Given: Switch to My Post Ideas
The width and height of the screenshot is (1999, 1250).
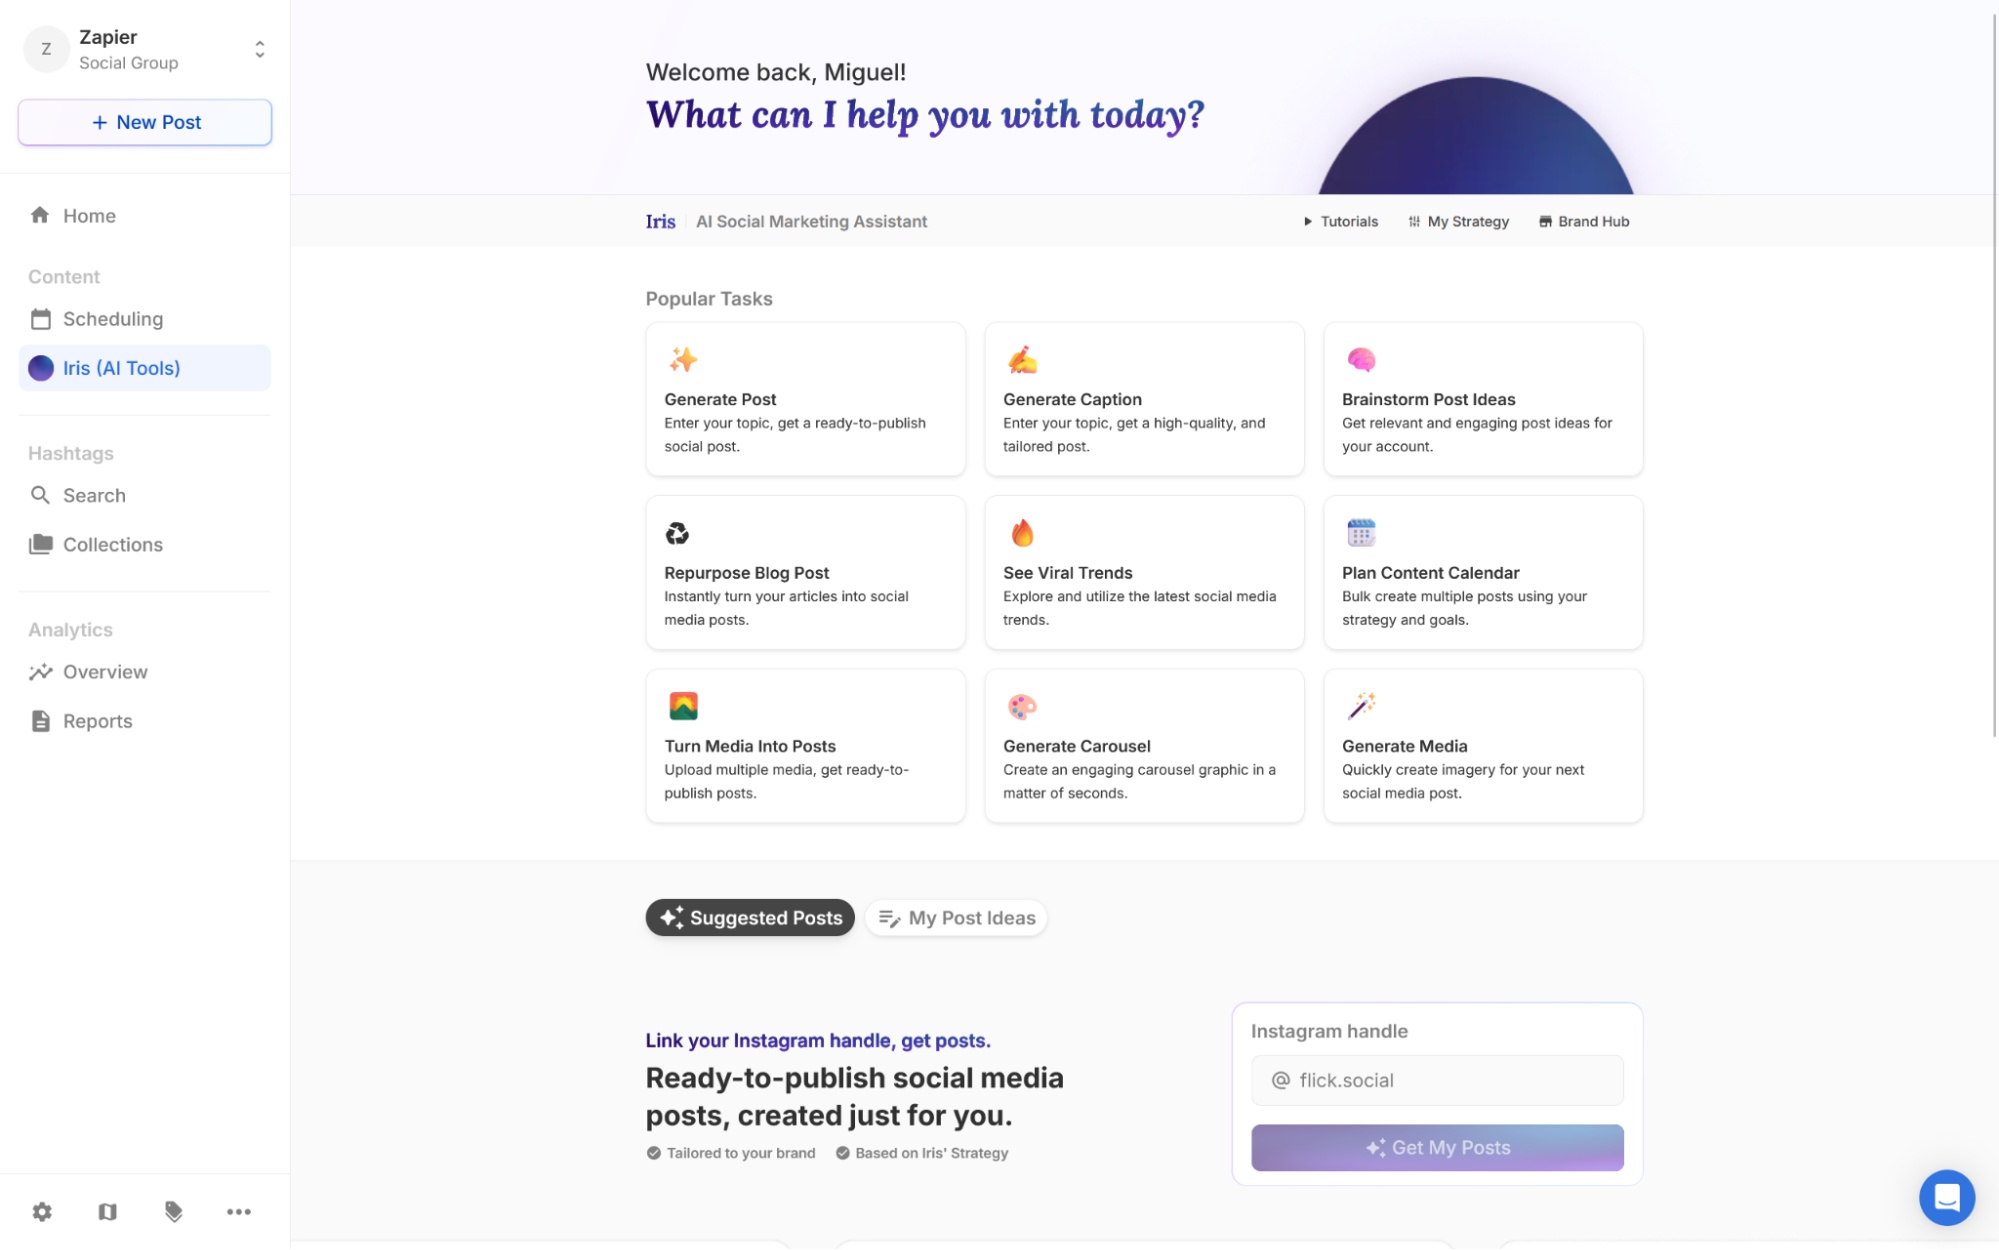Looking at the screenshot, I should [x=955, y=917].
